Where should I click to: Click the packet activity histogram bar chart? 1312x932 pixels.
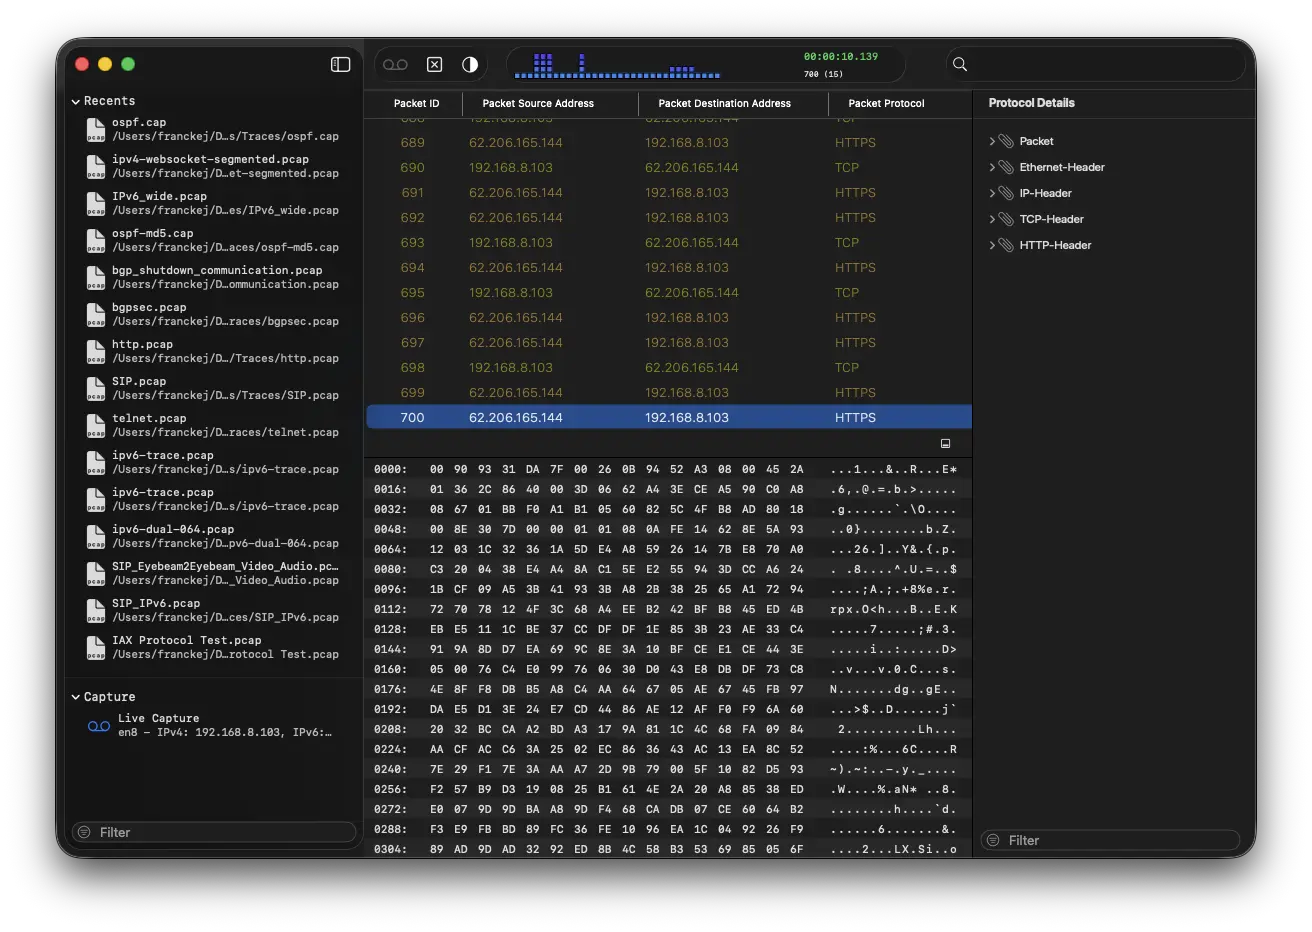pos(615,67)
